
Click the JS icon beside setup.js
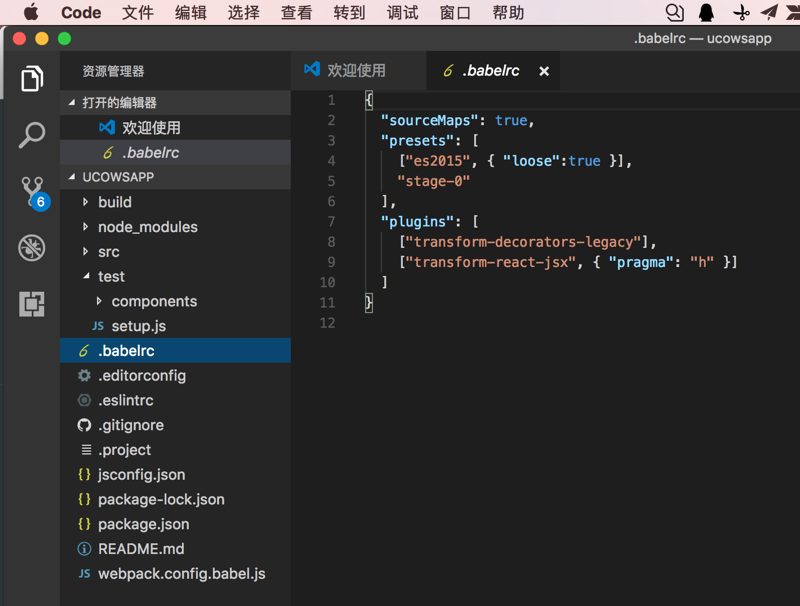click(98, 326)
